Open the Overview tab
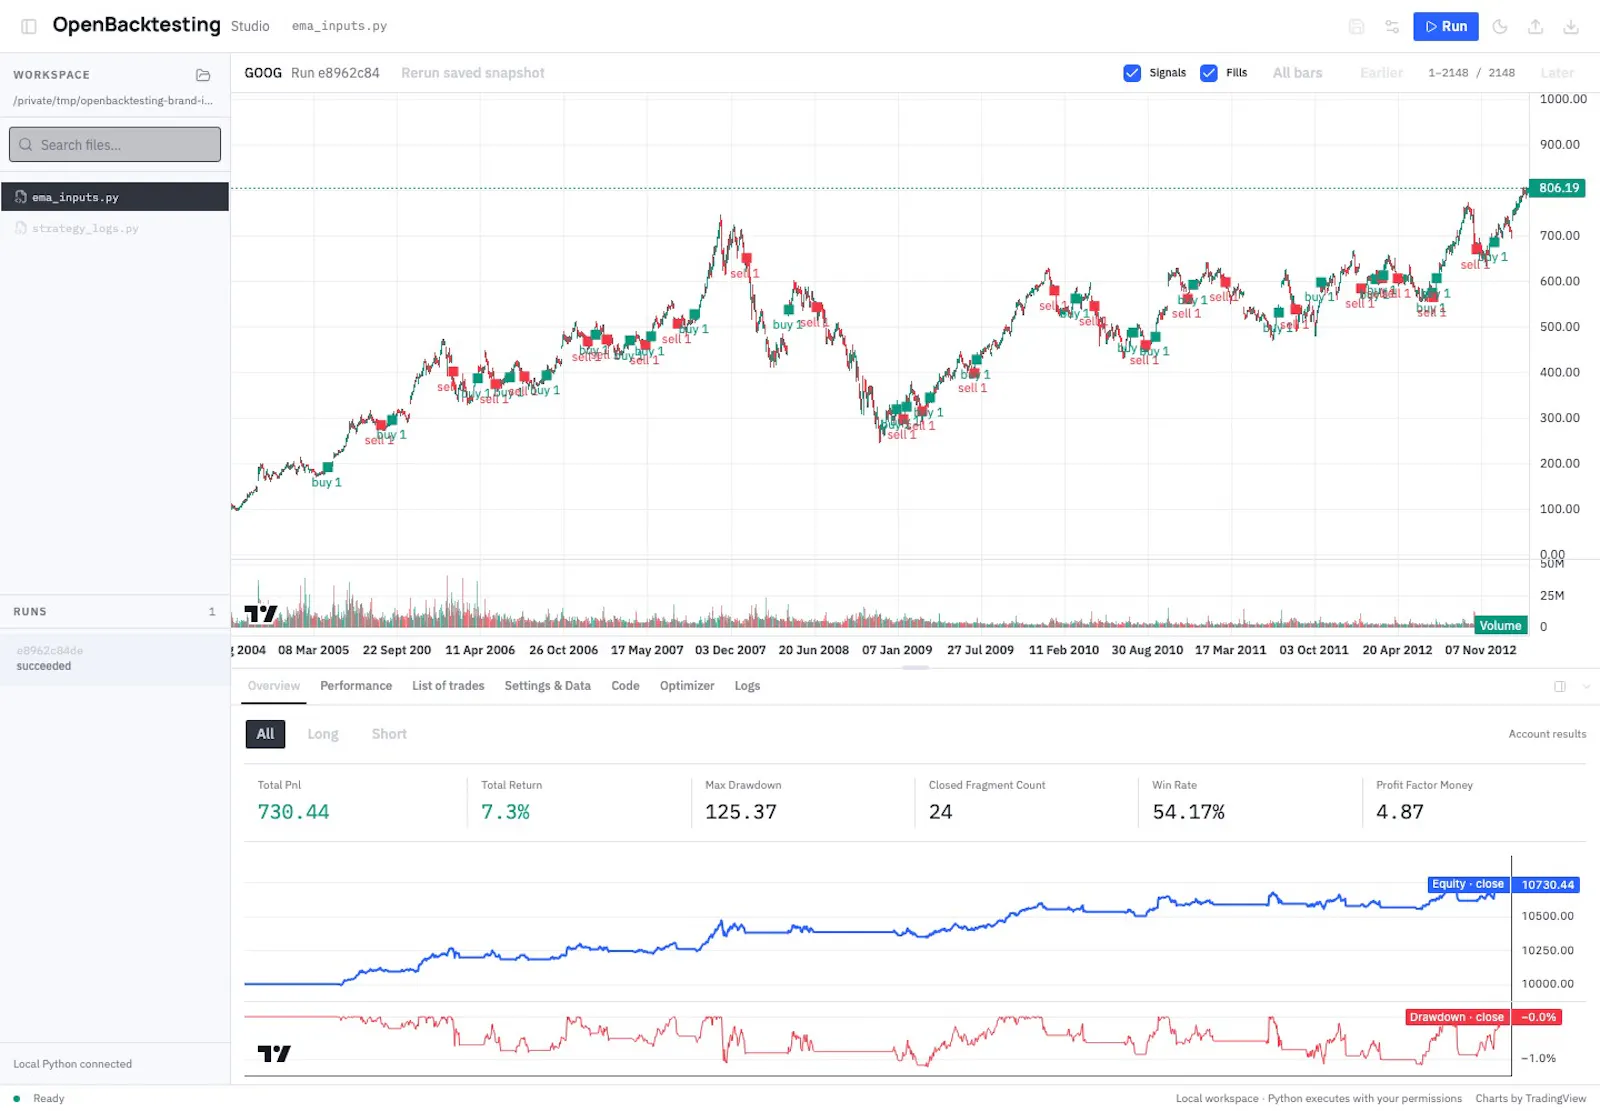The width and height of the screenshot is (1600, 1111). (274, 686)
